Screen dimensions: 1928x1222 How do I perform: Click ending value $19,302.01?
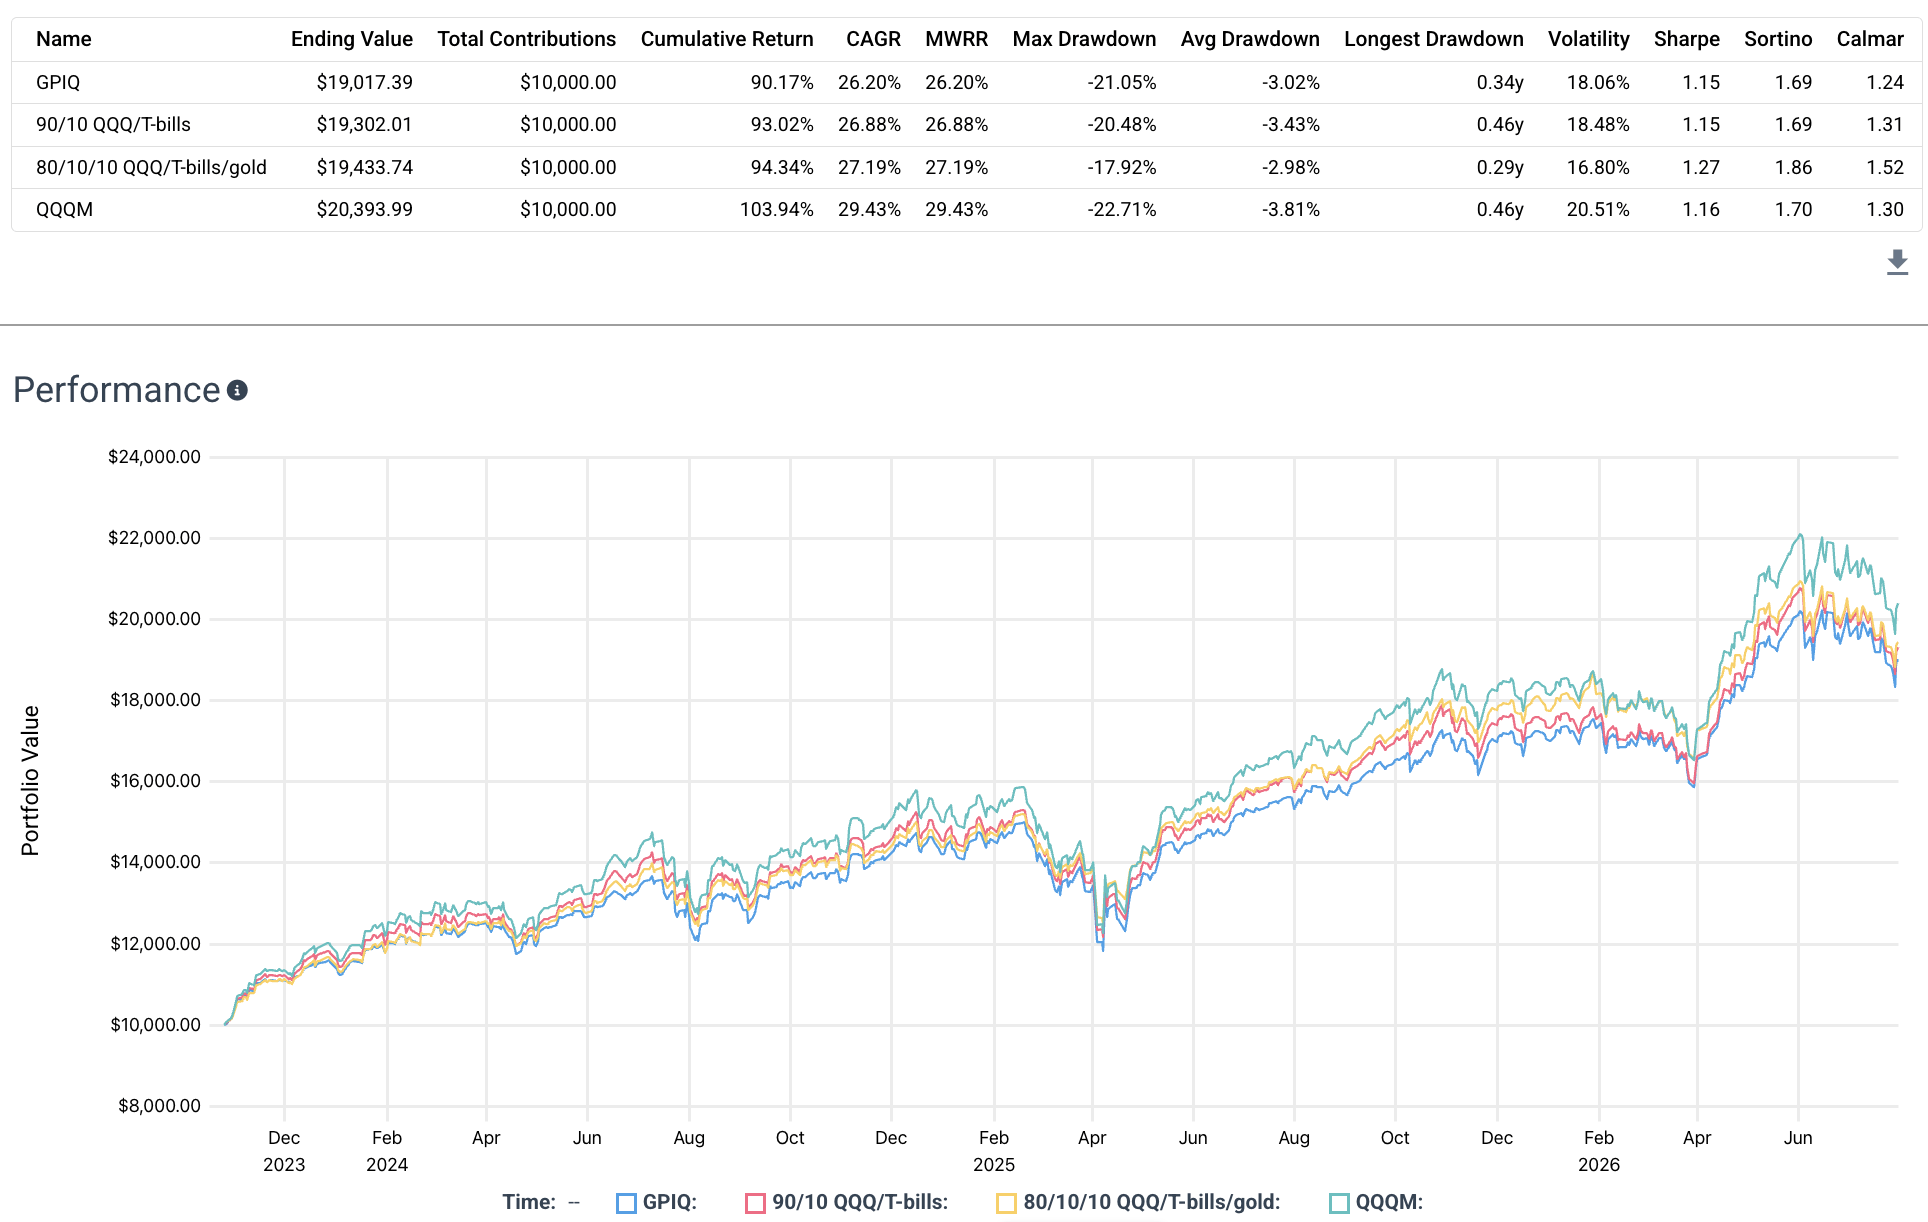365,124
